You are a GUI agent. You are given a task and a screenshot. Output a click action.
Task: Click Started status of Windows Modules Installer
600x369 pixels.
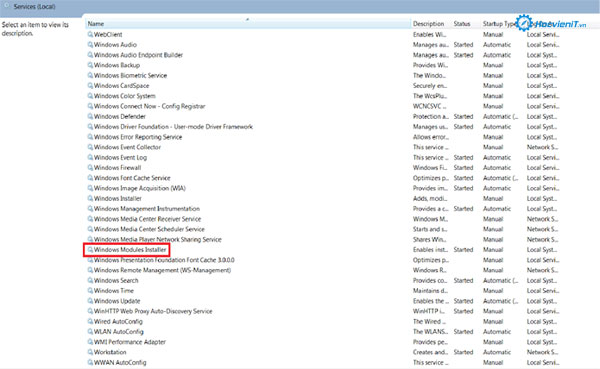[463, 250]
